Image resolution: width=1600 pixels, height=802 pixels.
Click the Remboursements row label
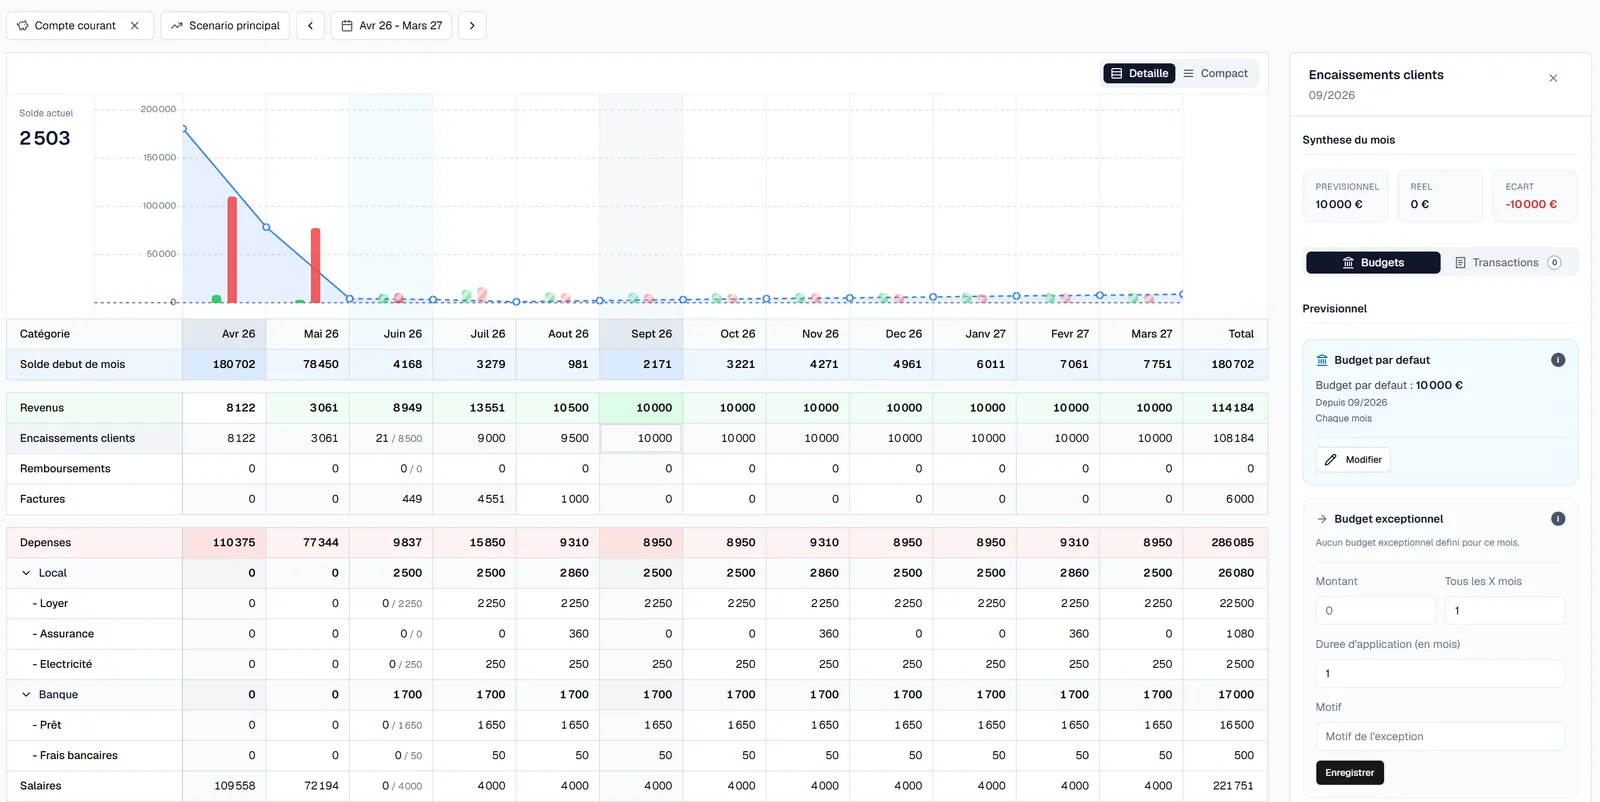tap(65, 469)
